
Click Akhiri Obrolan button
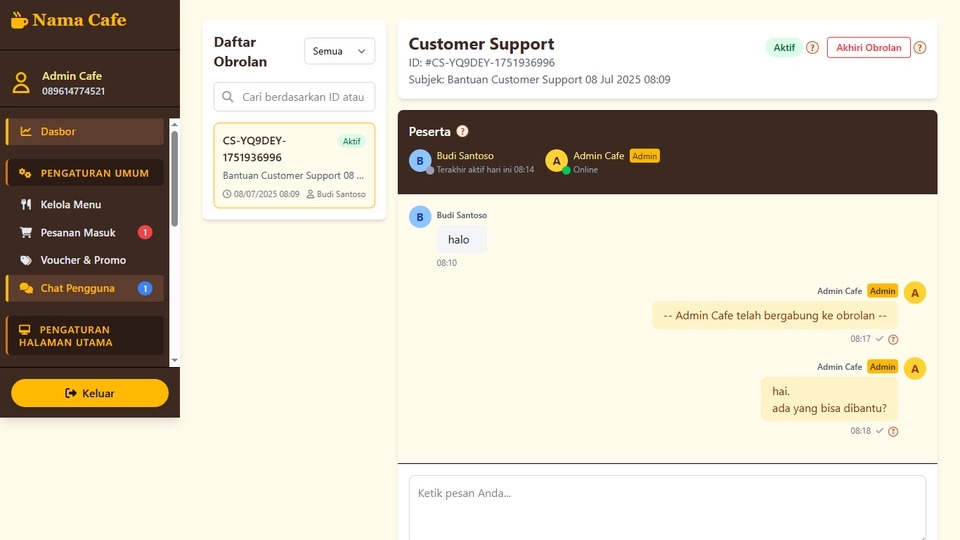pos(868,48)
